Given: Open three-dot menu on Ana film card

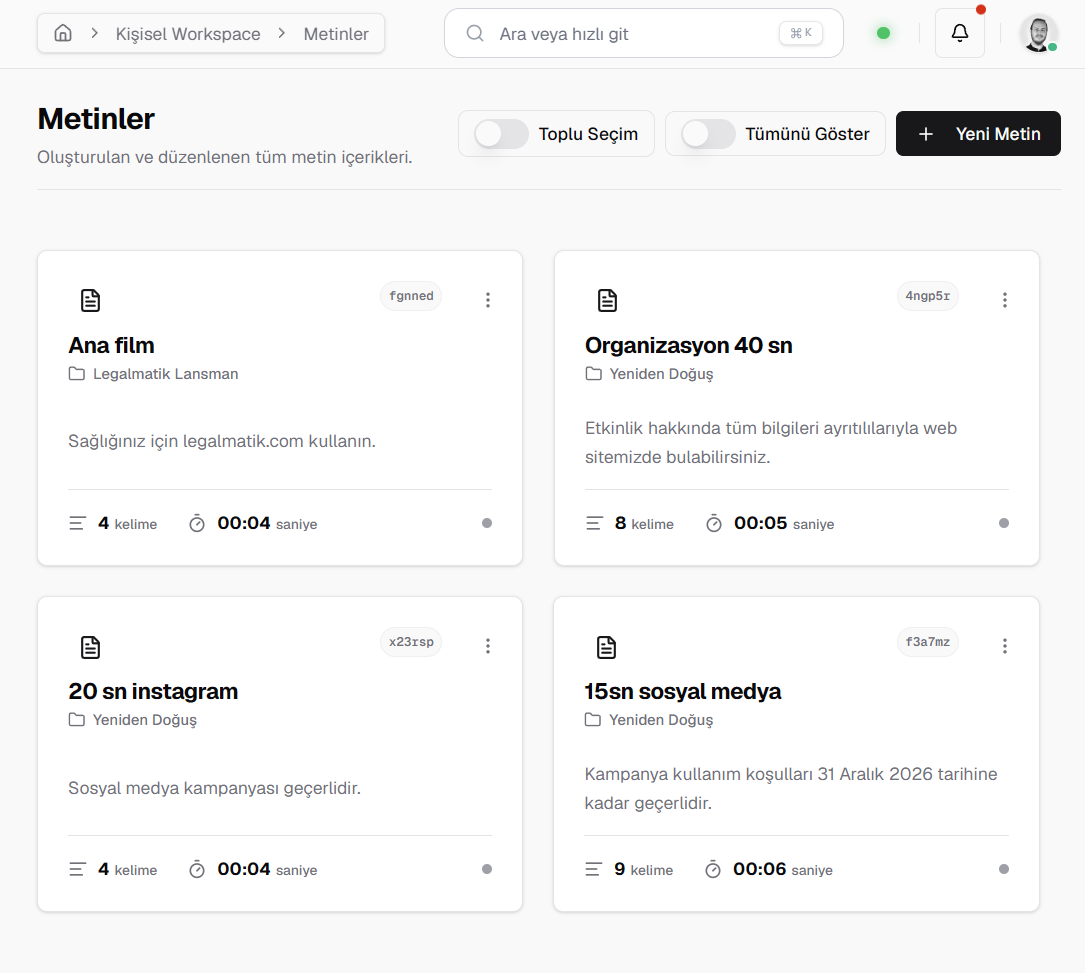Looking at the screenshot, I should [x=488, y=300].
